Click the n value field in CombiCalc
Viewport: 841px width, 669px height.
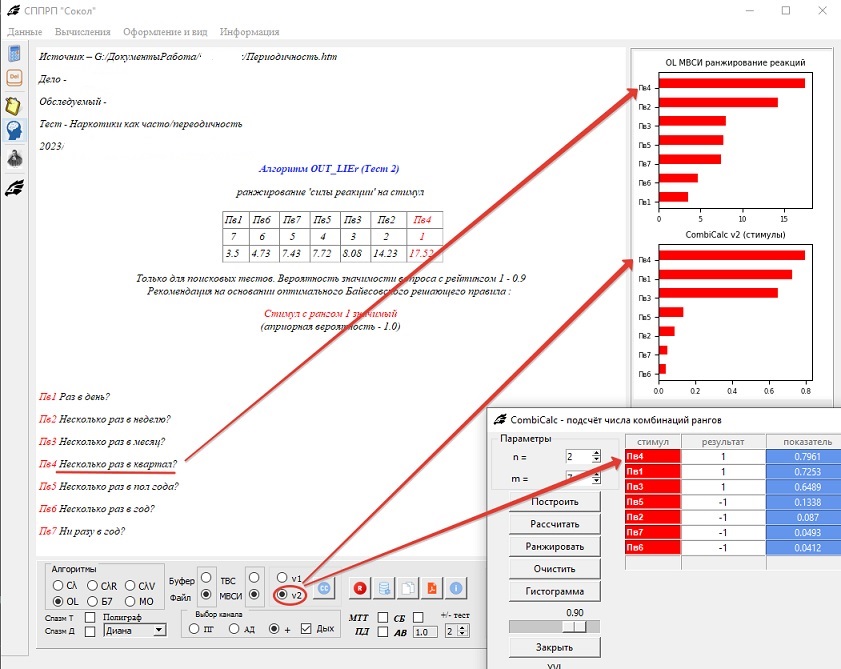579,457
